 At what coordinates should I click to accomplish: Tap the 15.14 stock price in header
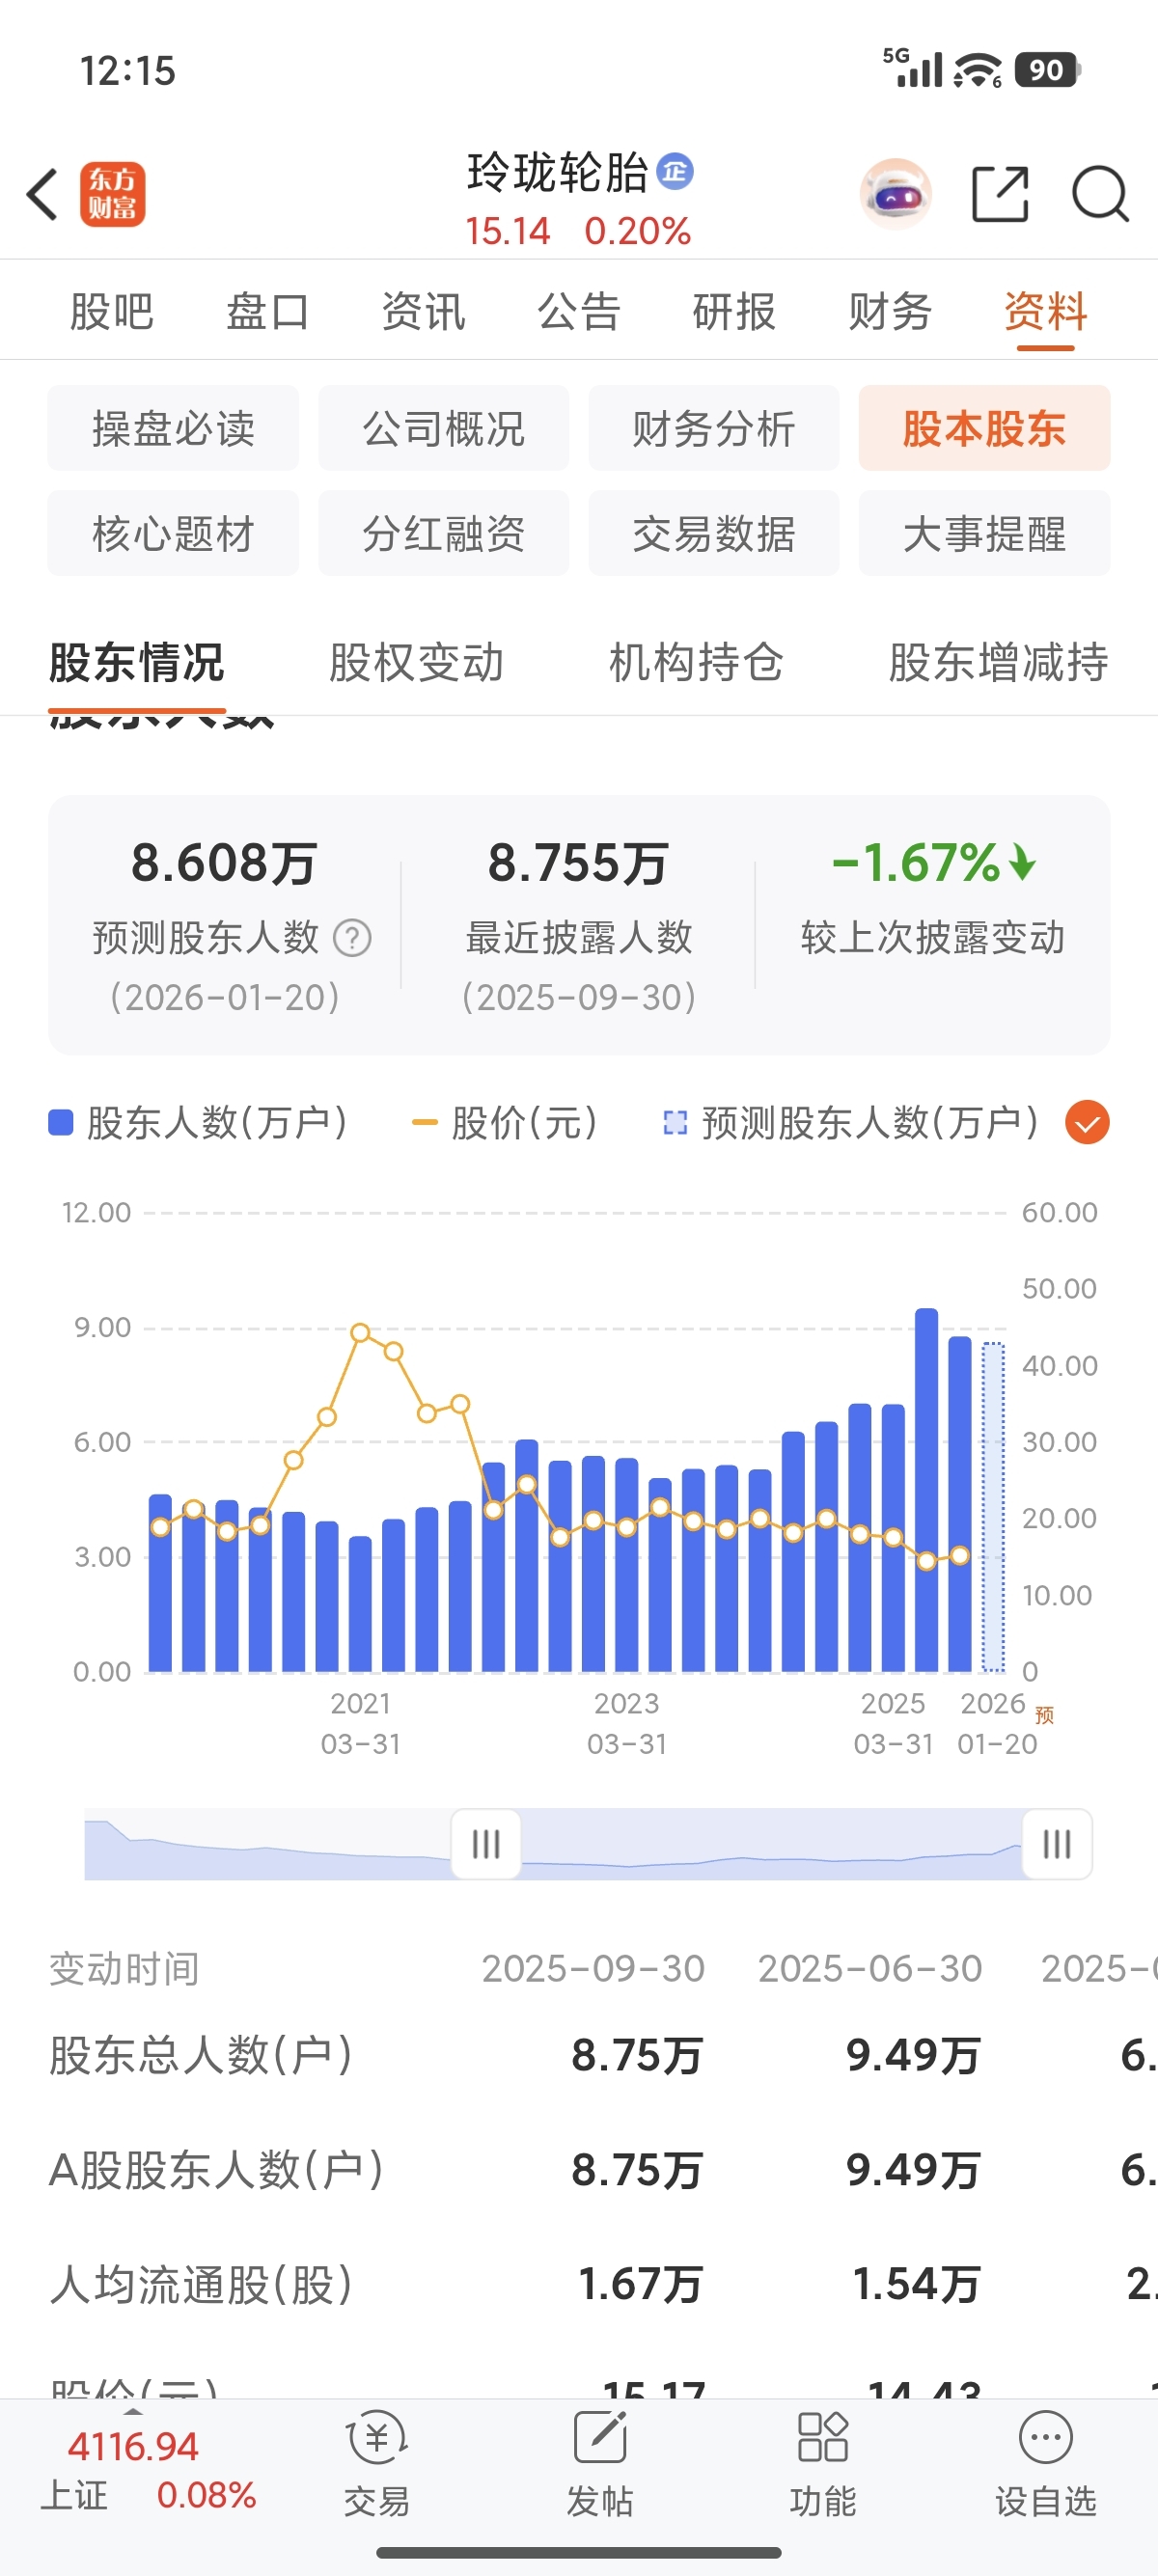pyautogui.click(x=508, y=231)
